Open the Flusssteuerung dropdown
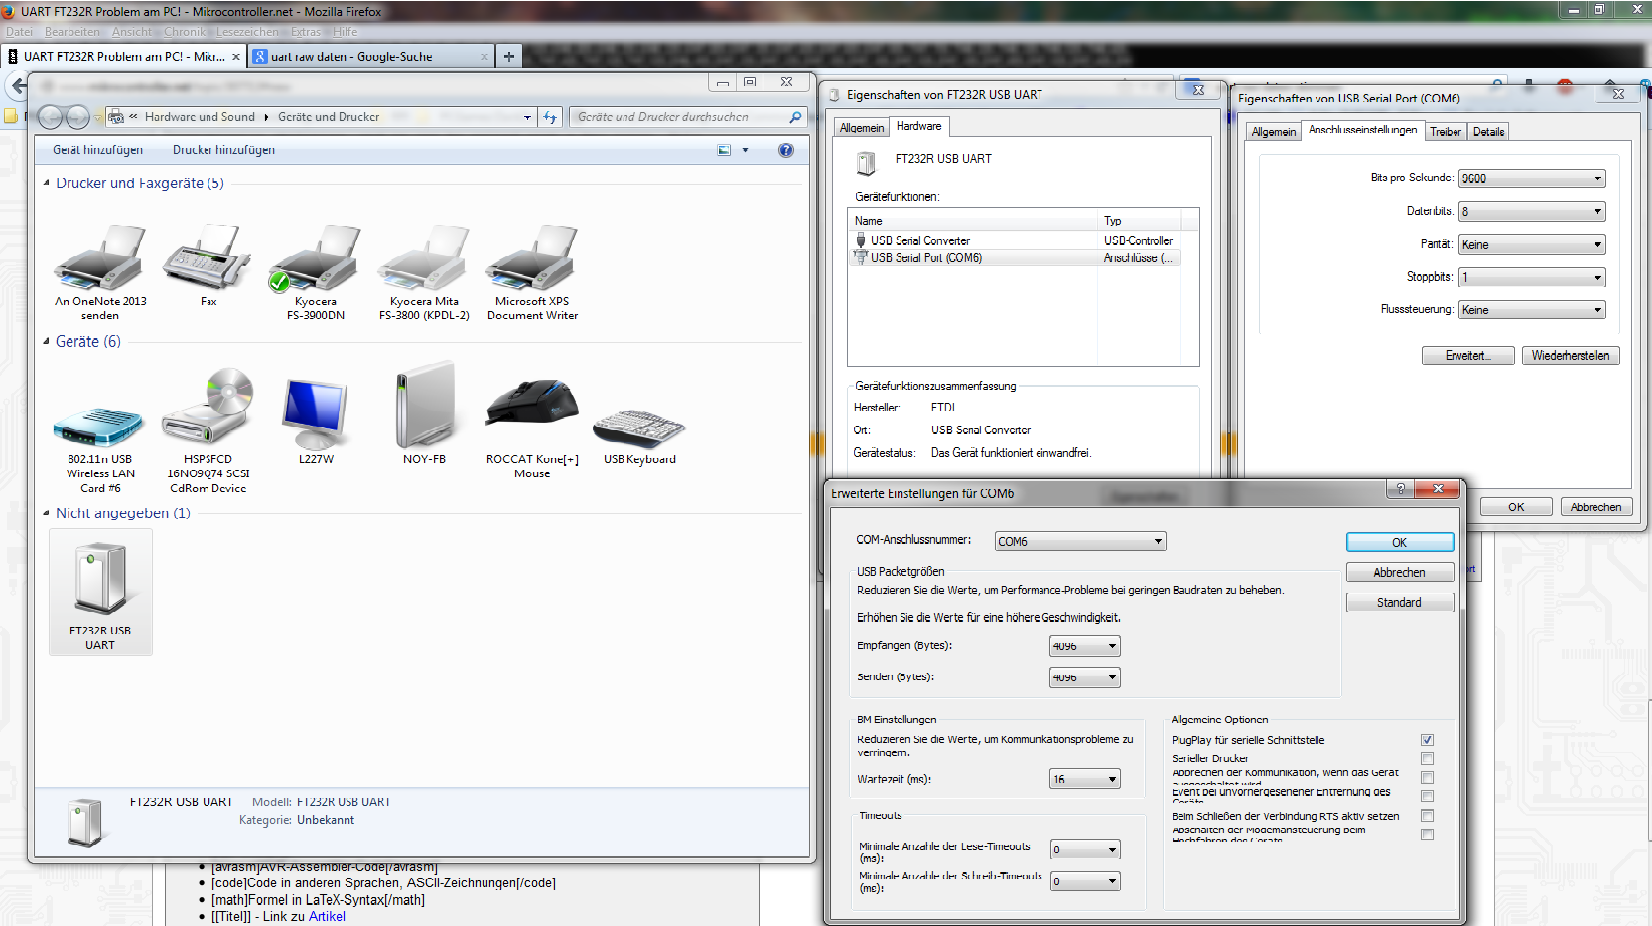Image resolution: width=1652 pixels, height=926 pixels. 1531,310
